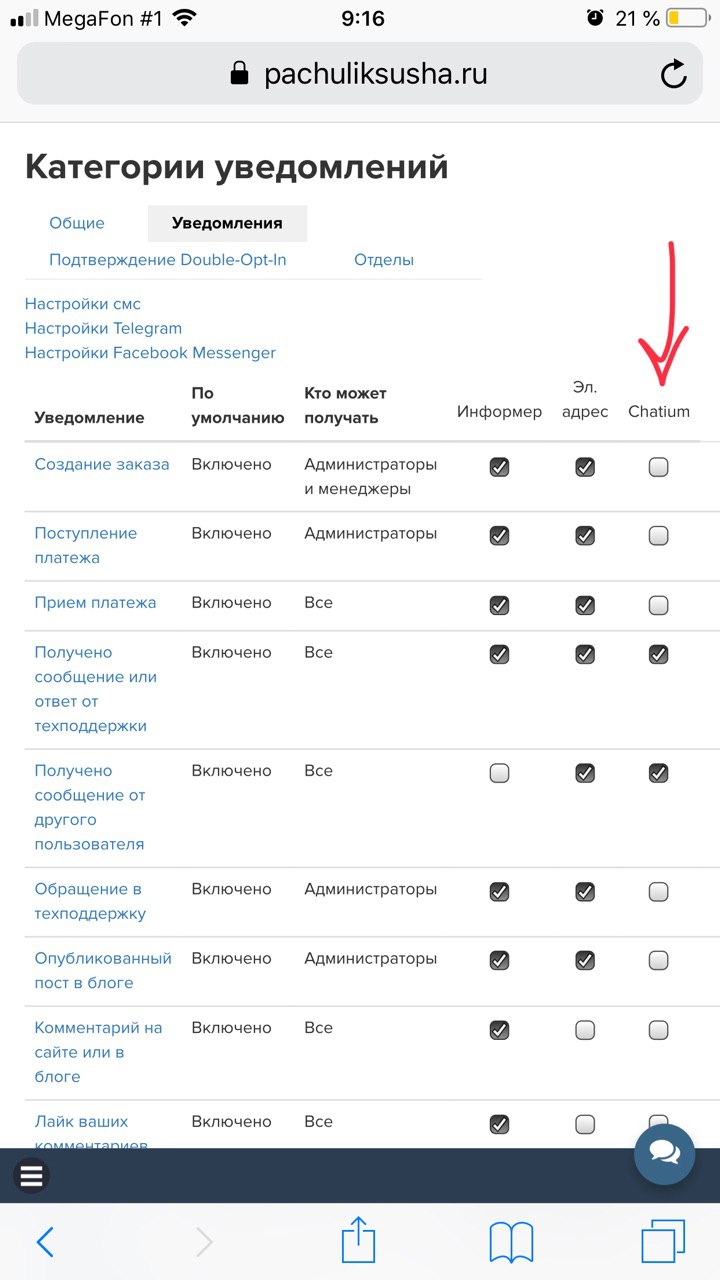This screenshot has height=1280, width=720.
Task: Switch to the Общие tab
Action: tap(77, 223)
